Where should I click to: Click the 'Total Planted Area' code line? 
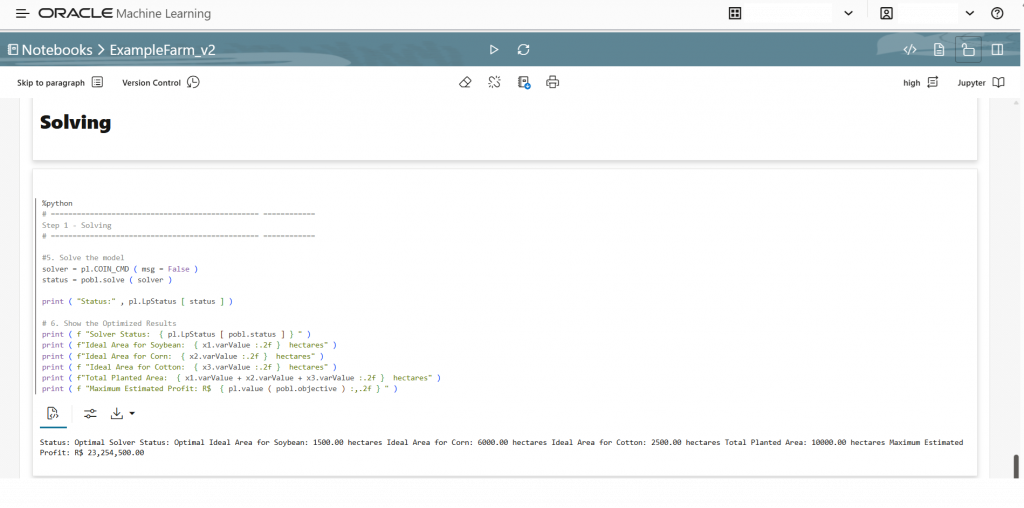241,378
